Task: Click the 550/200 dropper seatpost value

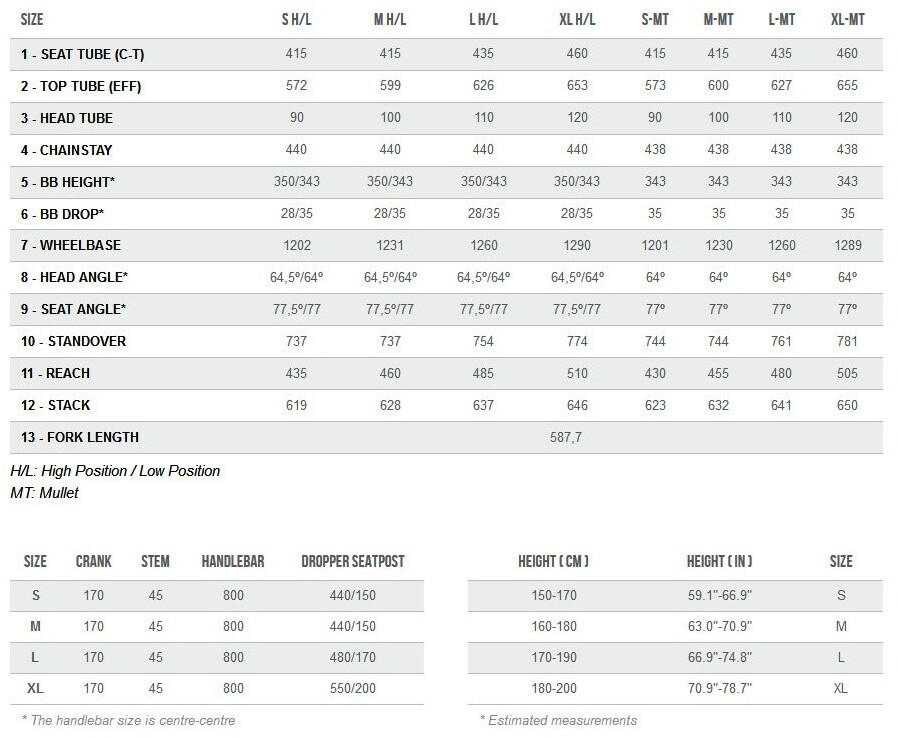Action: [352, 689]
